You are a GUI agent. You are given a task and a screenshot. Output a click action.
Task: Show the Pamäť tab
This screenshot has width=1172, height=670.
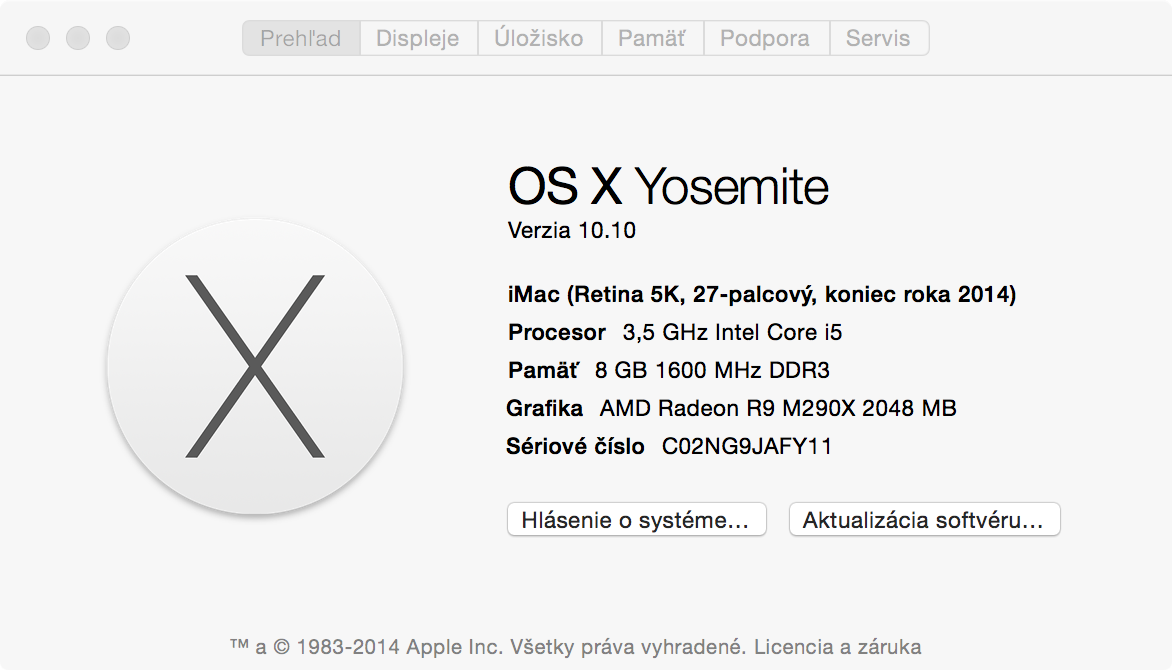tap(652, 39)
